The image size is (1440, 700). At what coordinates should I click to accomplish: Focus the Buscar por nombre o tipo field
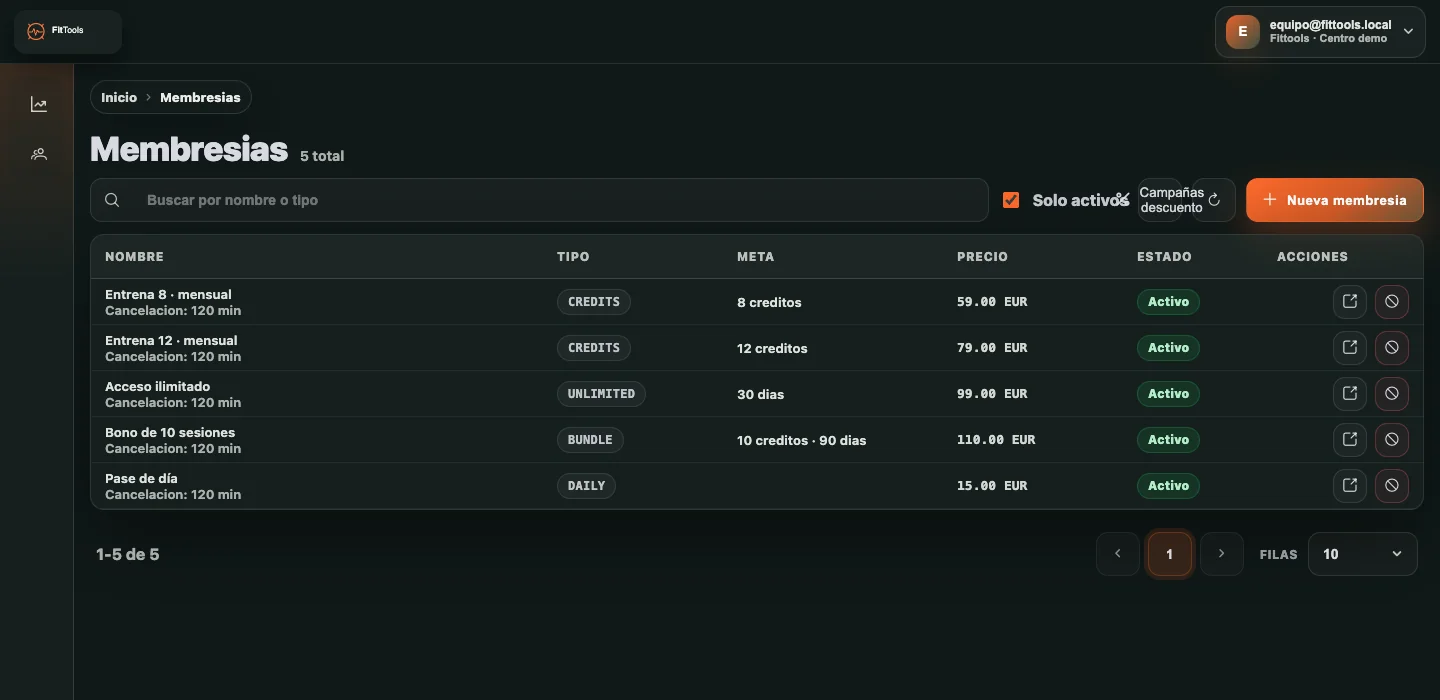click(539, 200)
